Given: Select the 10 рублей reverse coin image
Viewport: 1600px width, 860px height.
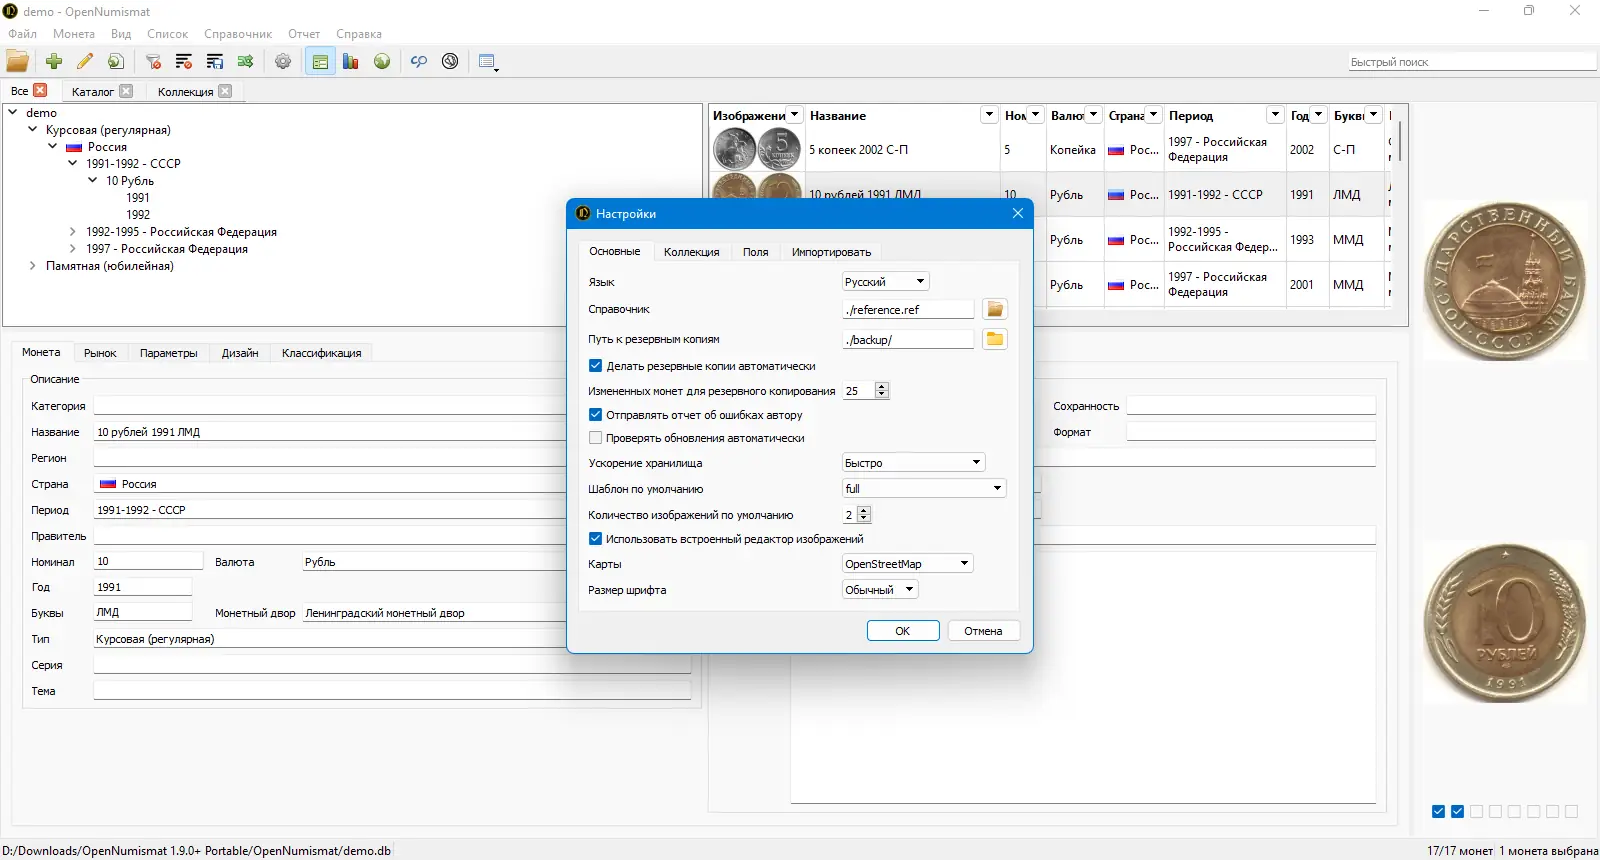Looking at the screenshot, I should (x=1505, y=622).
